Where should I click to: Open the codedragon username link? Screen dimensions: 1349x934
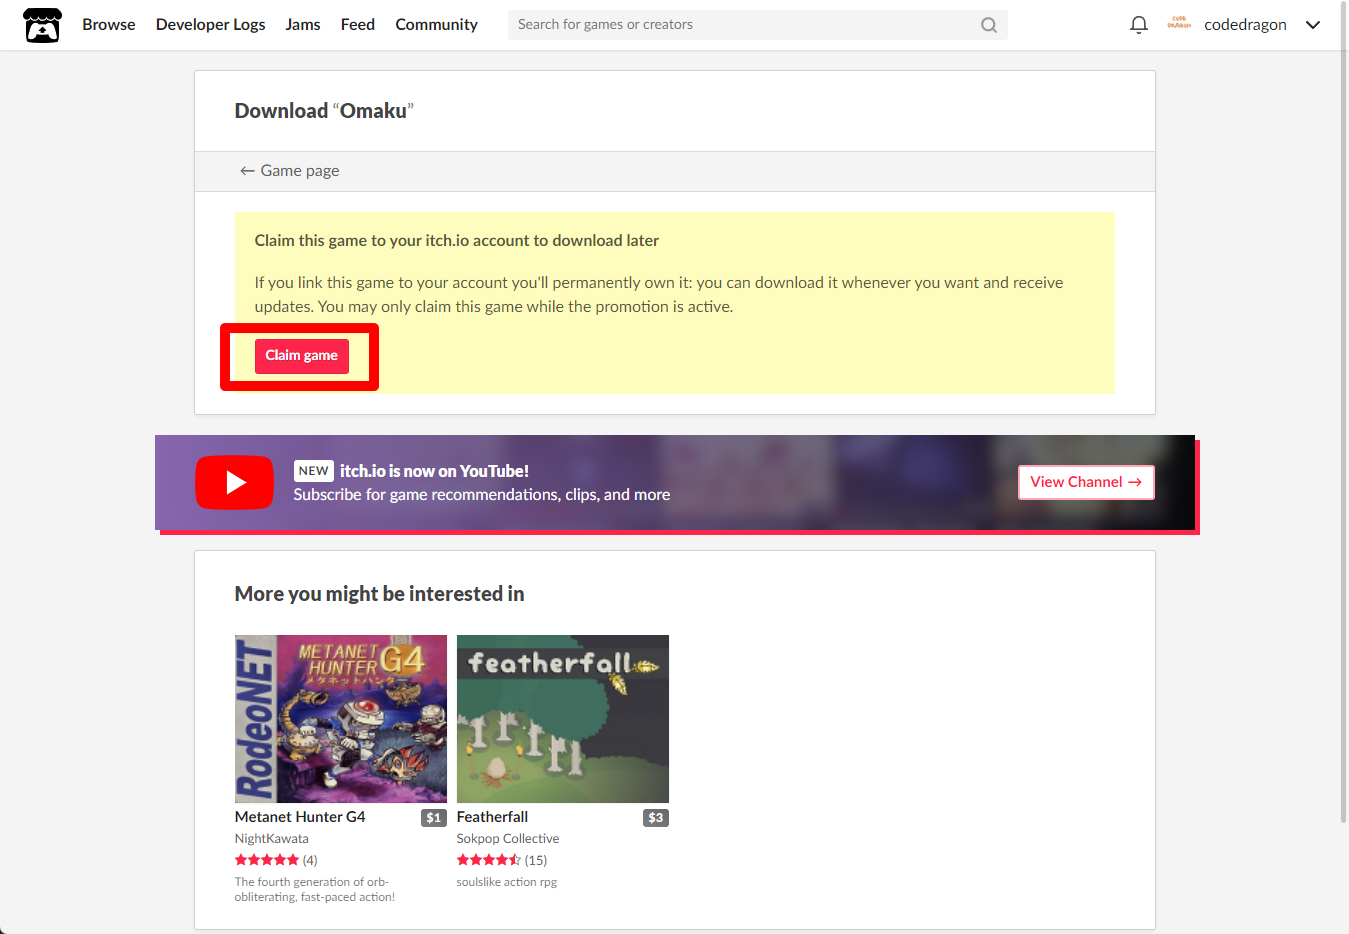(x=1245, y=25)
